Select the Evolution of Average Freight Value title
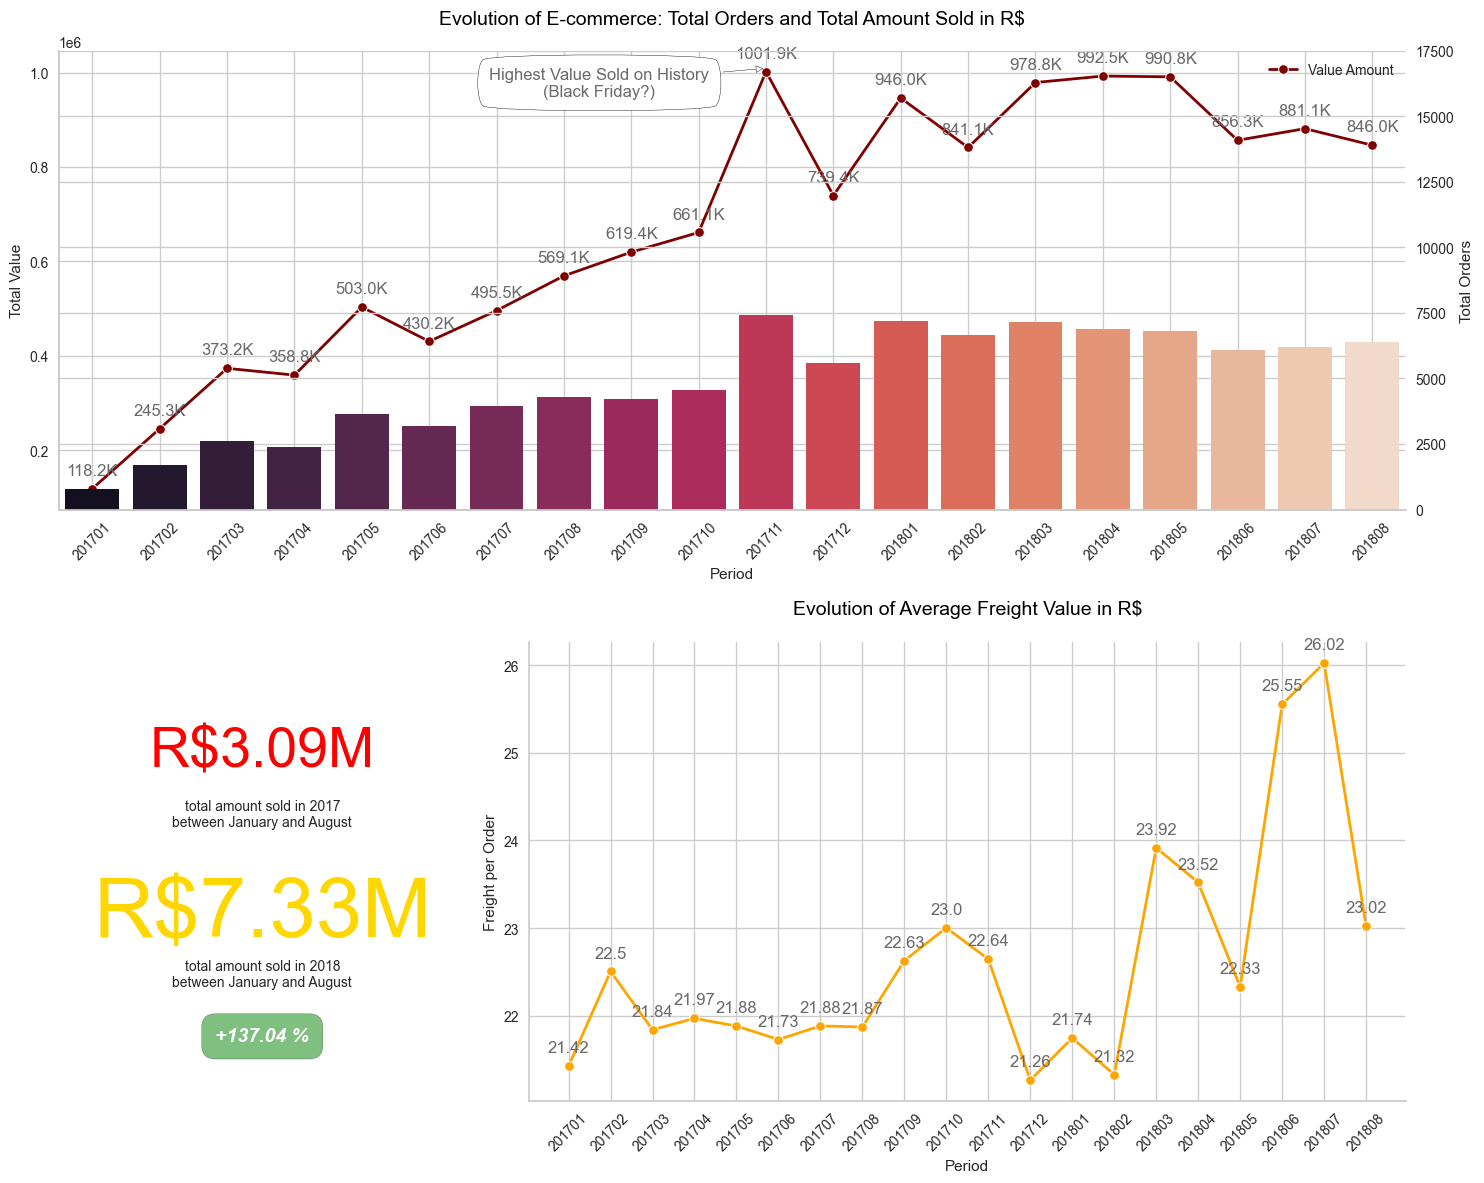This screenshot has height=1183, width=1484. pos(968,607)
